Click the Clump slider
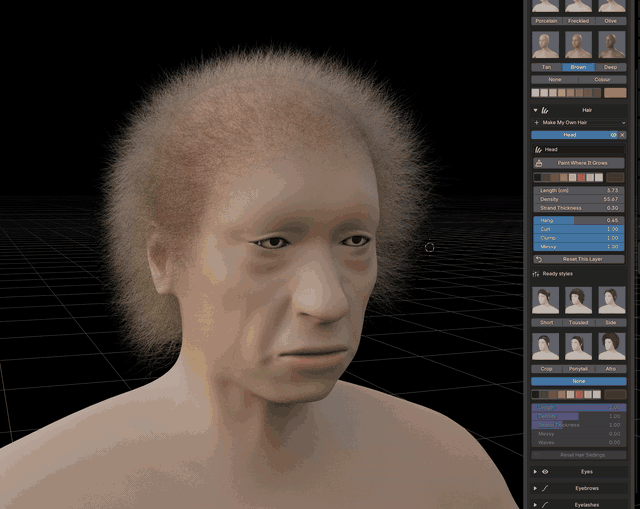This screenshot has height=509, width=640. 579,238
